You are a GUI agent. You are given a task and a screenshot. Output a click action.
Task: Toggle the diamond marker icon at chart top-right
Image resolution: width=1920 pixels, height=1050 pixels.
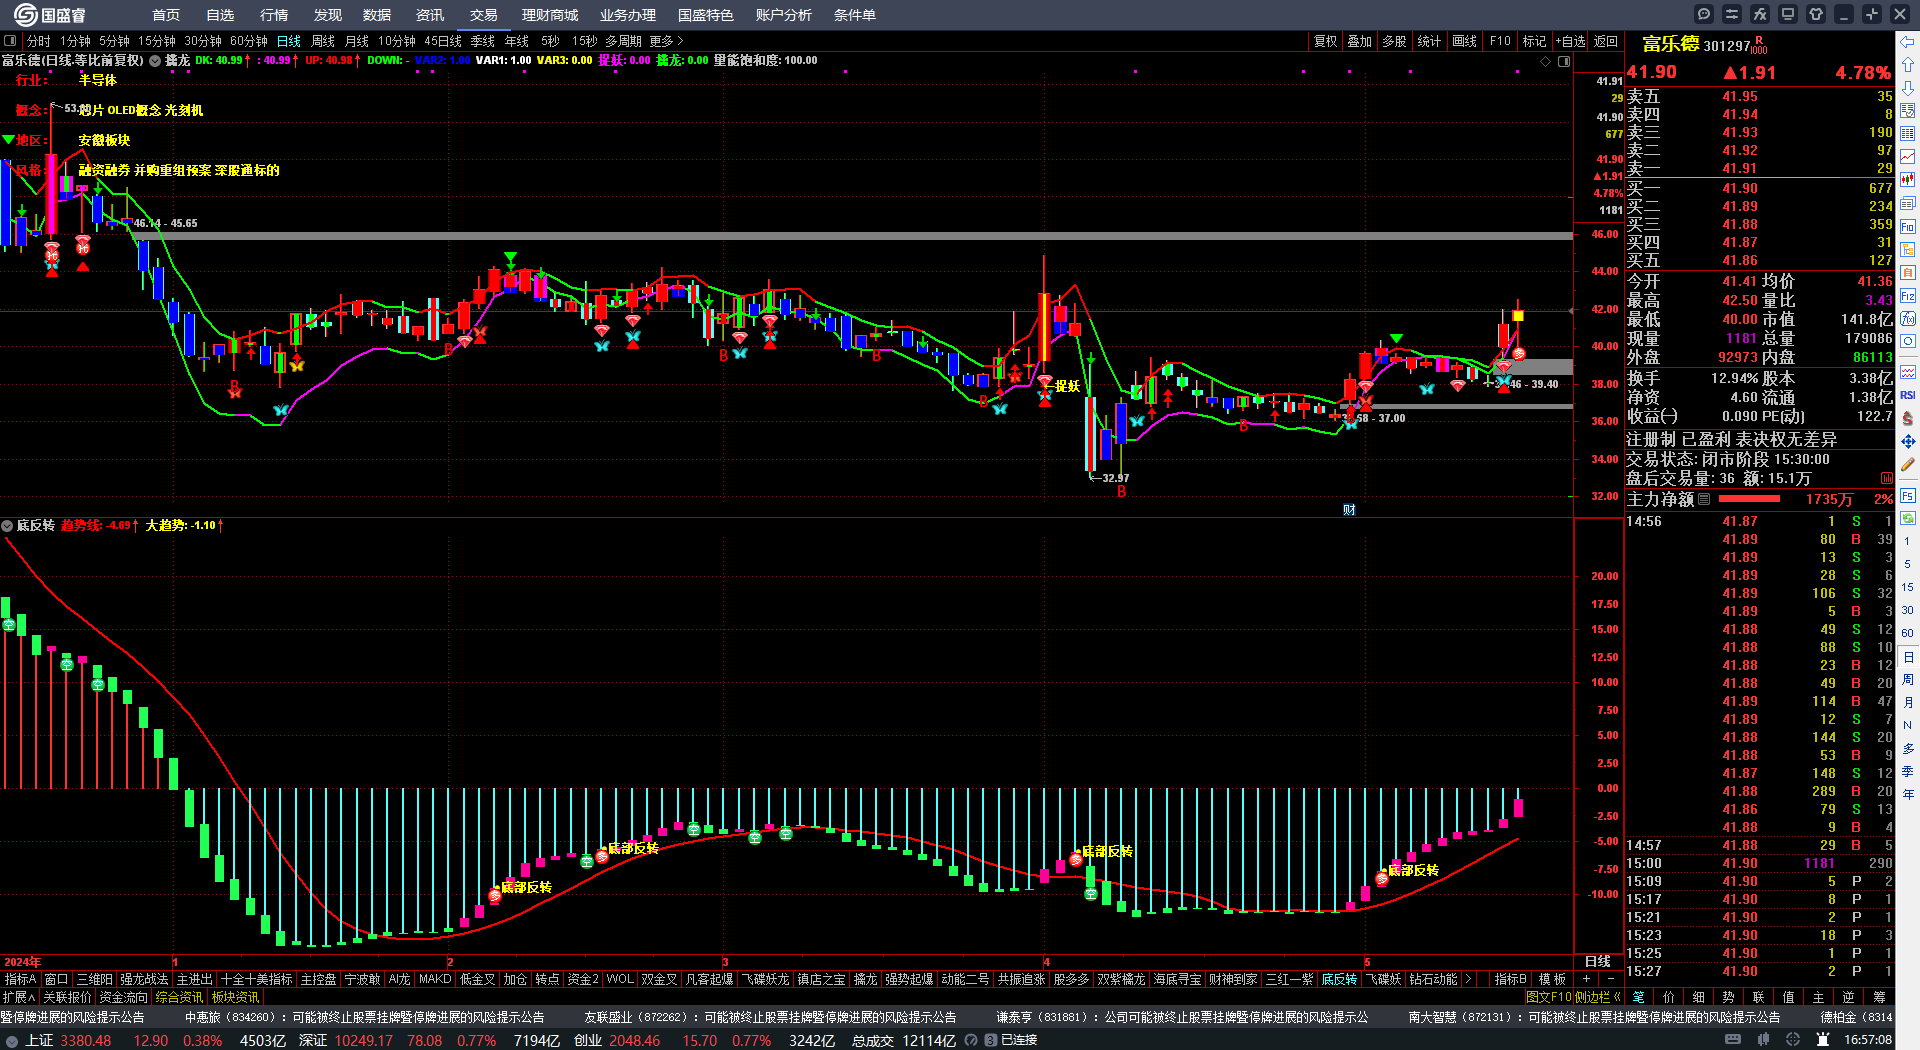(x=1545, y=61)
